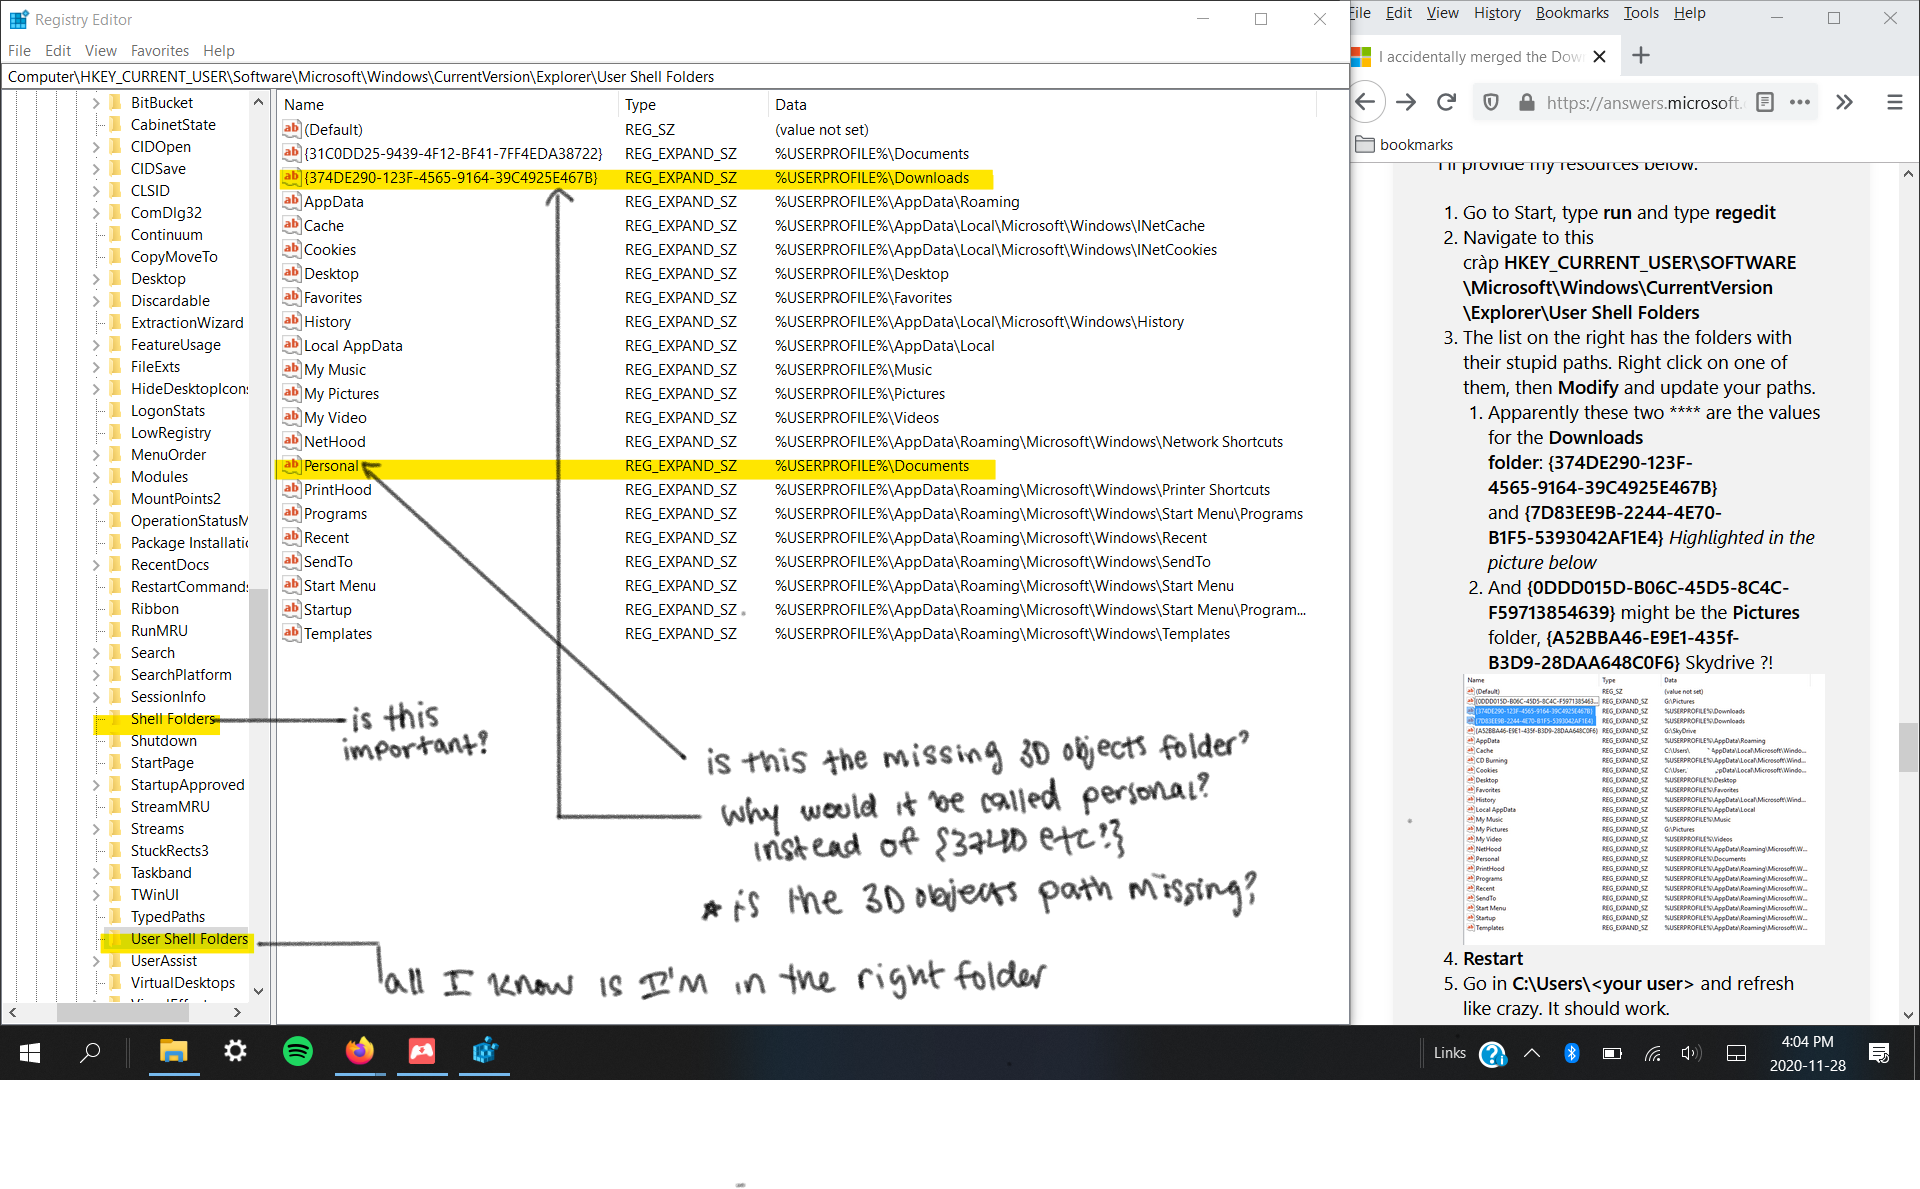The height and width of the screenshot is (1189, 1920).
Task: Open Firefox tracking protection shield icon
Action: [x=1491, y=102]
